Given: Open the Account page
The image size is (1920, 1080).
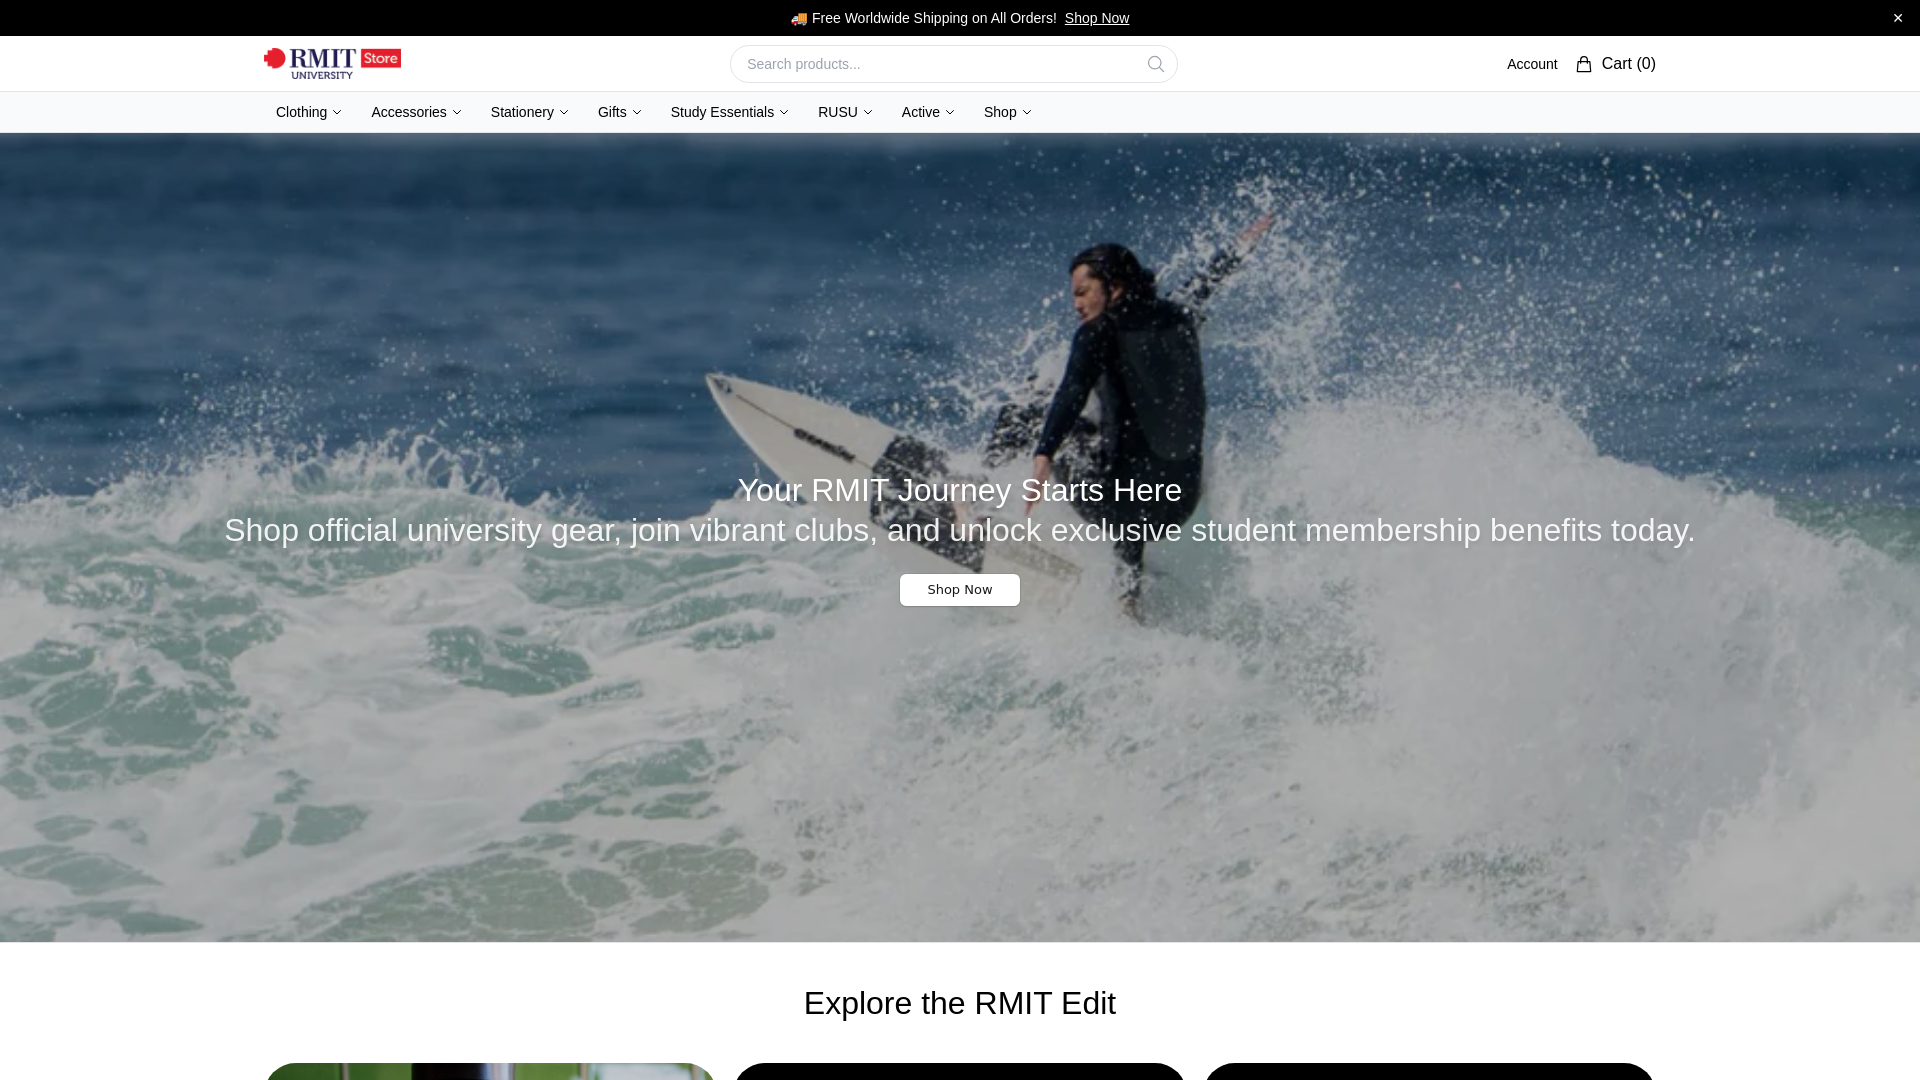Looking at the screenshot, I should tap(1532, 64).
